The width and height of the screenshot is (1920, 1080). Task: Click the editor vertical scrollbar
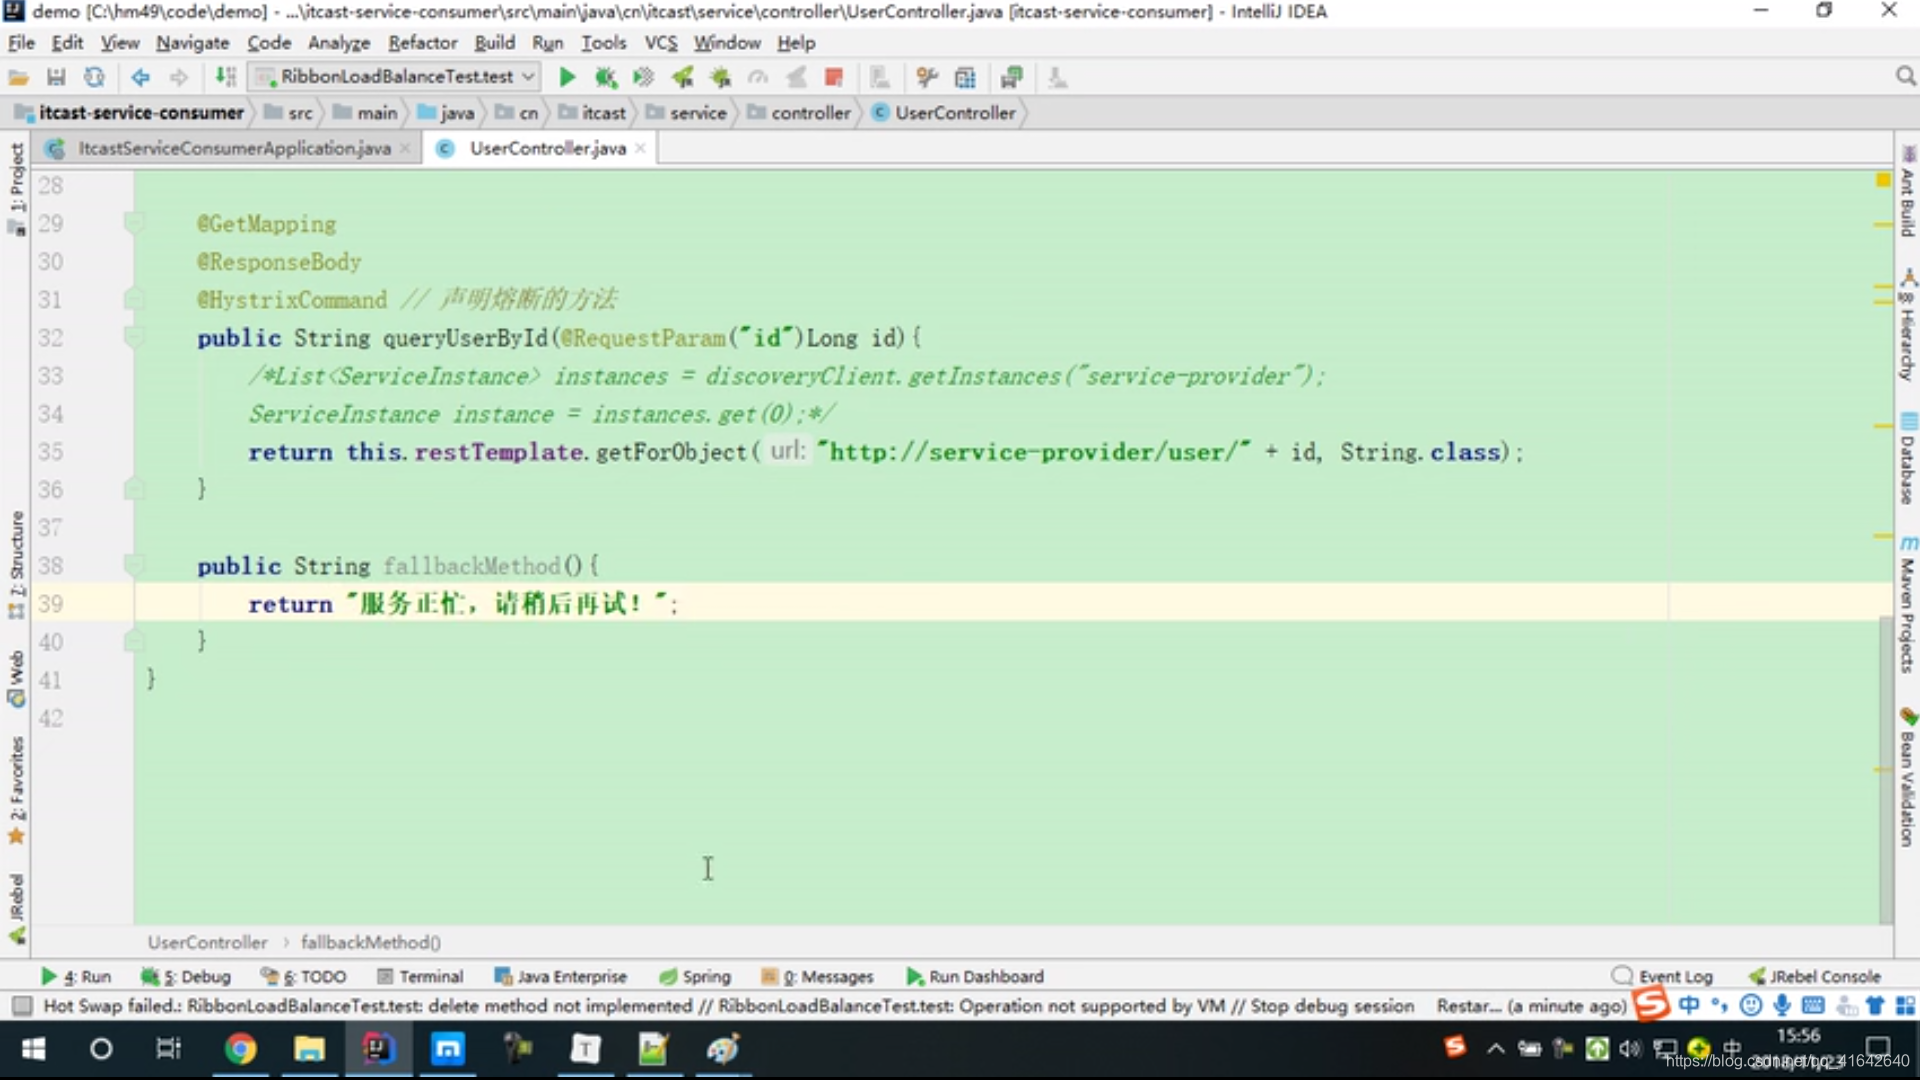(x=1886, y=770)
